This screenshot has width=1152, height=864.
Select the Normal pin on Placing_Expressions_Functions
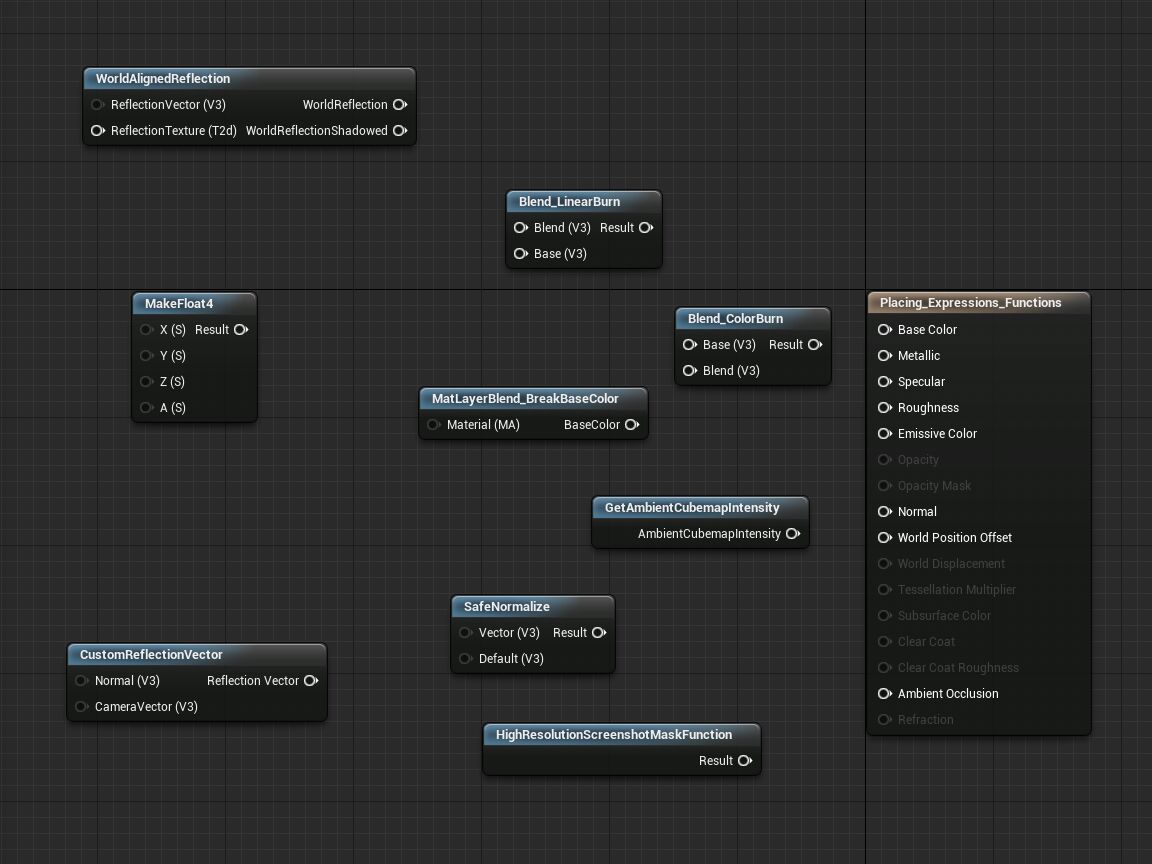885,511
